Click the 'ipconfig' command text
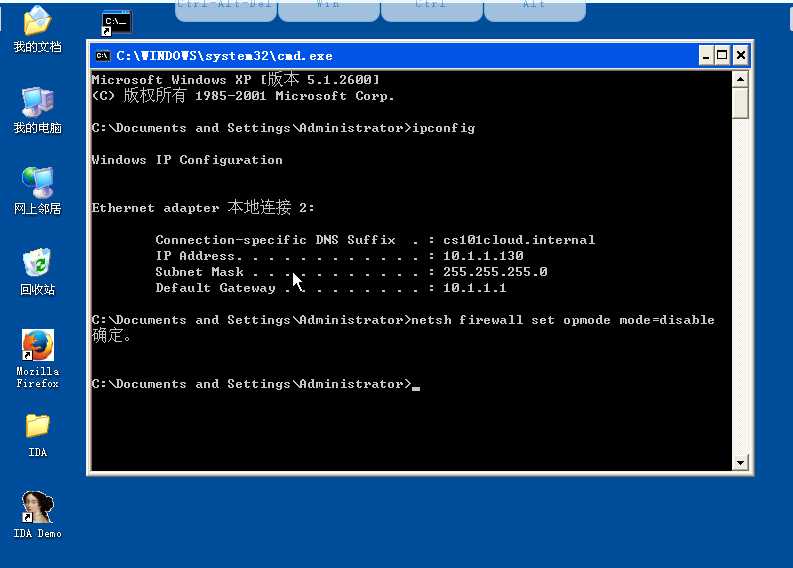793x568 pixels. pyautogui.click(x=444, y=128)
